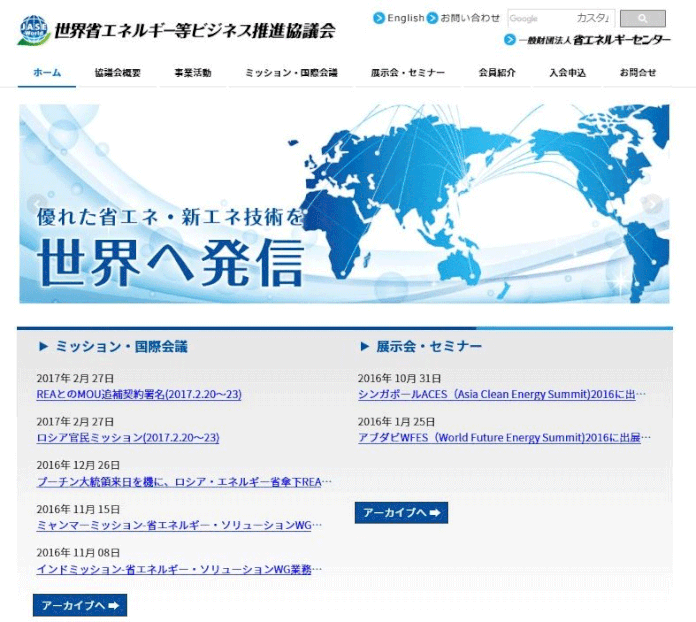Go to previous banner slide arrow

[x=36, y=204]
